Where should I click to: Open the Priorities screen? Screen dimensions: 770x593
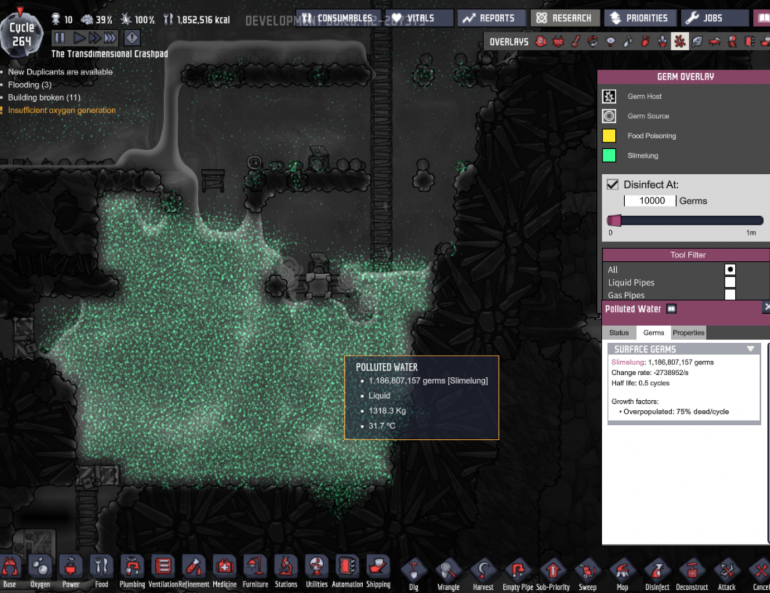click(x=640, y=18)
